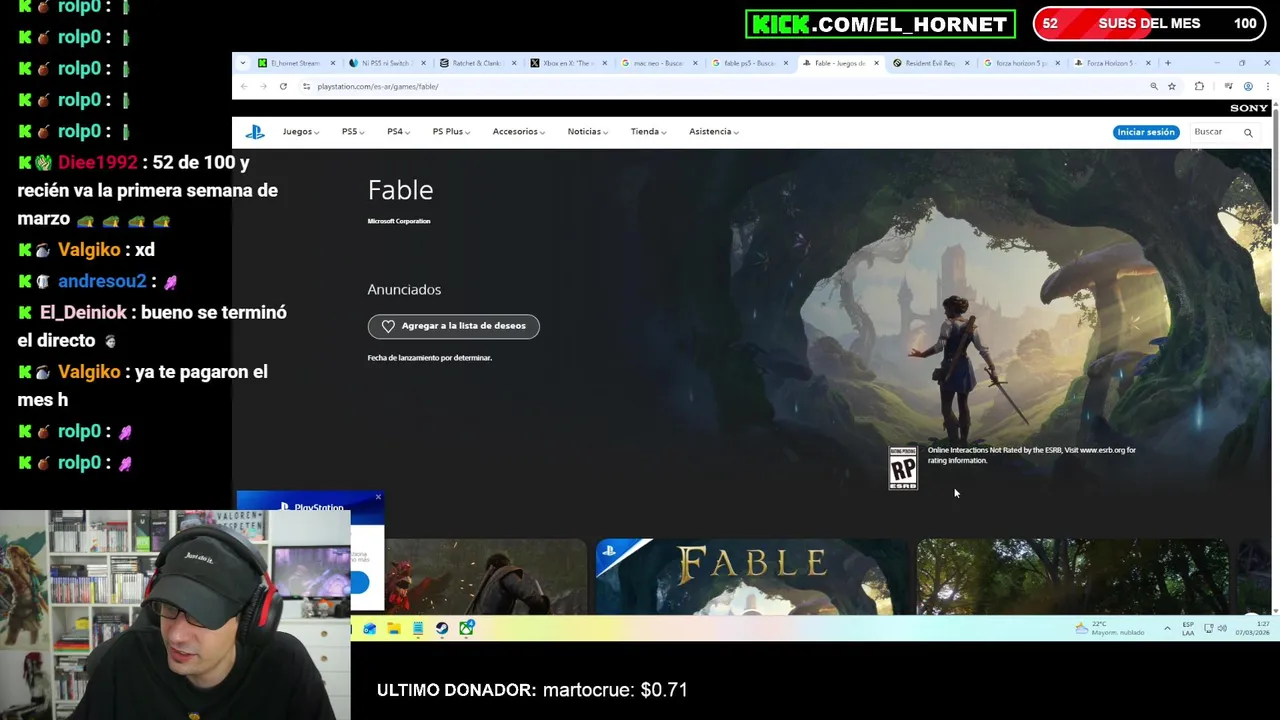
Task: Reload the page with the browser refresh icon
Action: tap(283, 87)
